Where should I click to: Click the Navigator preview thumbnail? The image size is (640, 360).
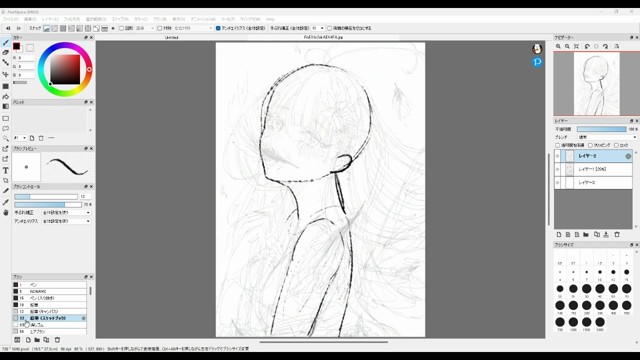click(x=596, y=84)
